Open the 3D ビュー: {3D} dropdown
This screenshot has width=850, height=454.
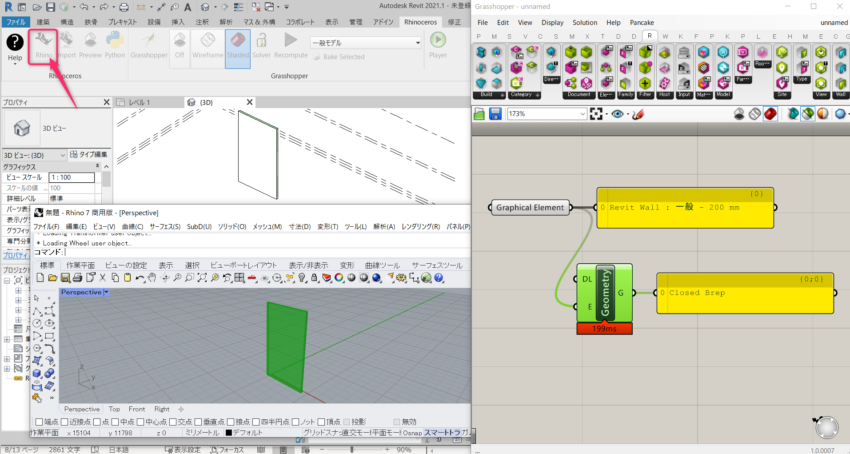(34, 155)
